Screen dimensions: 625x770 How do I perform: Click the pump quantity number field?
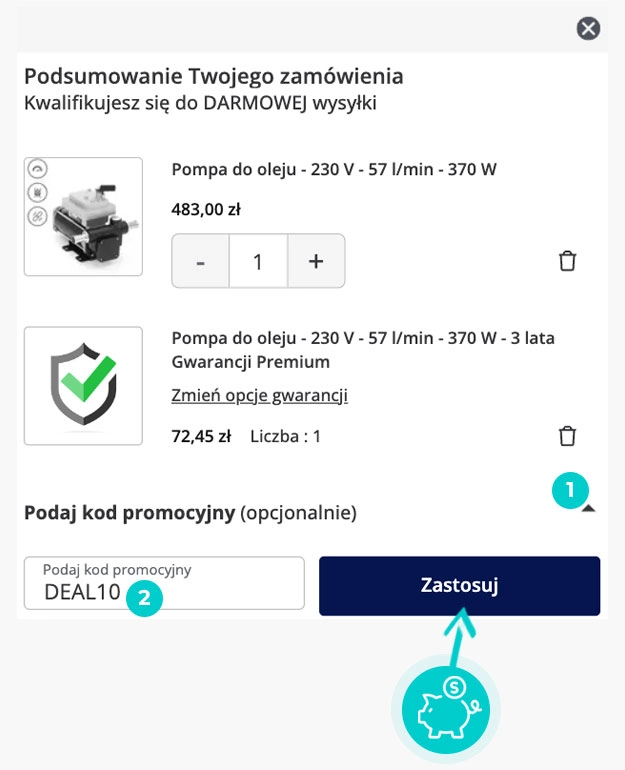pos(258,262)
